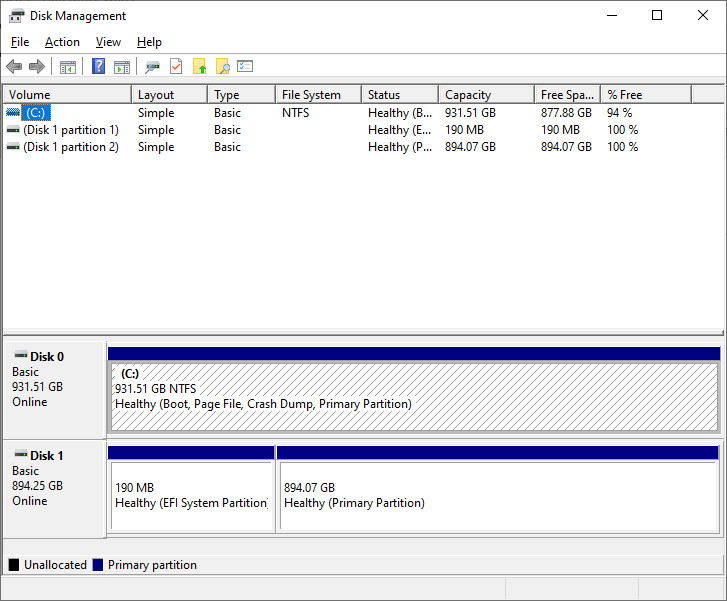Toggle Show/Hide Console Tree toolbar icon
Screen dimensions: 727x601
click(68, 67)
